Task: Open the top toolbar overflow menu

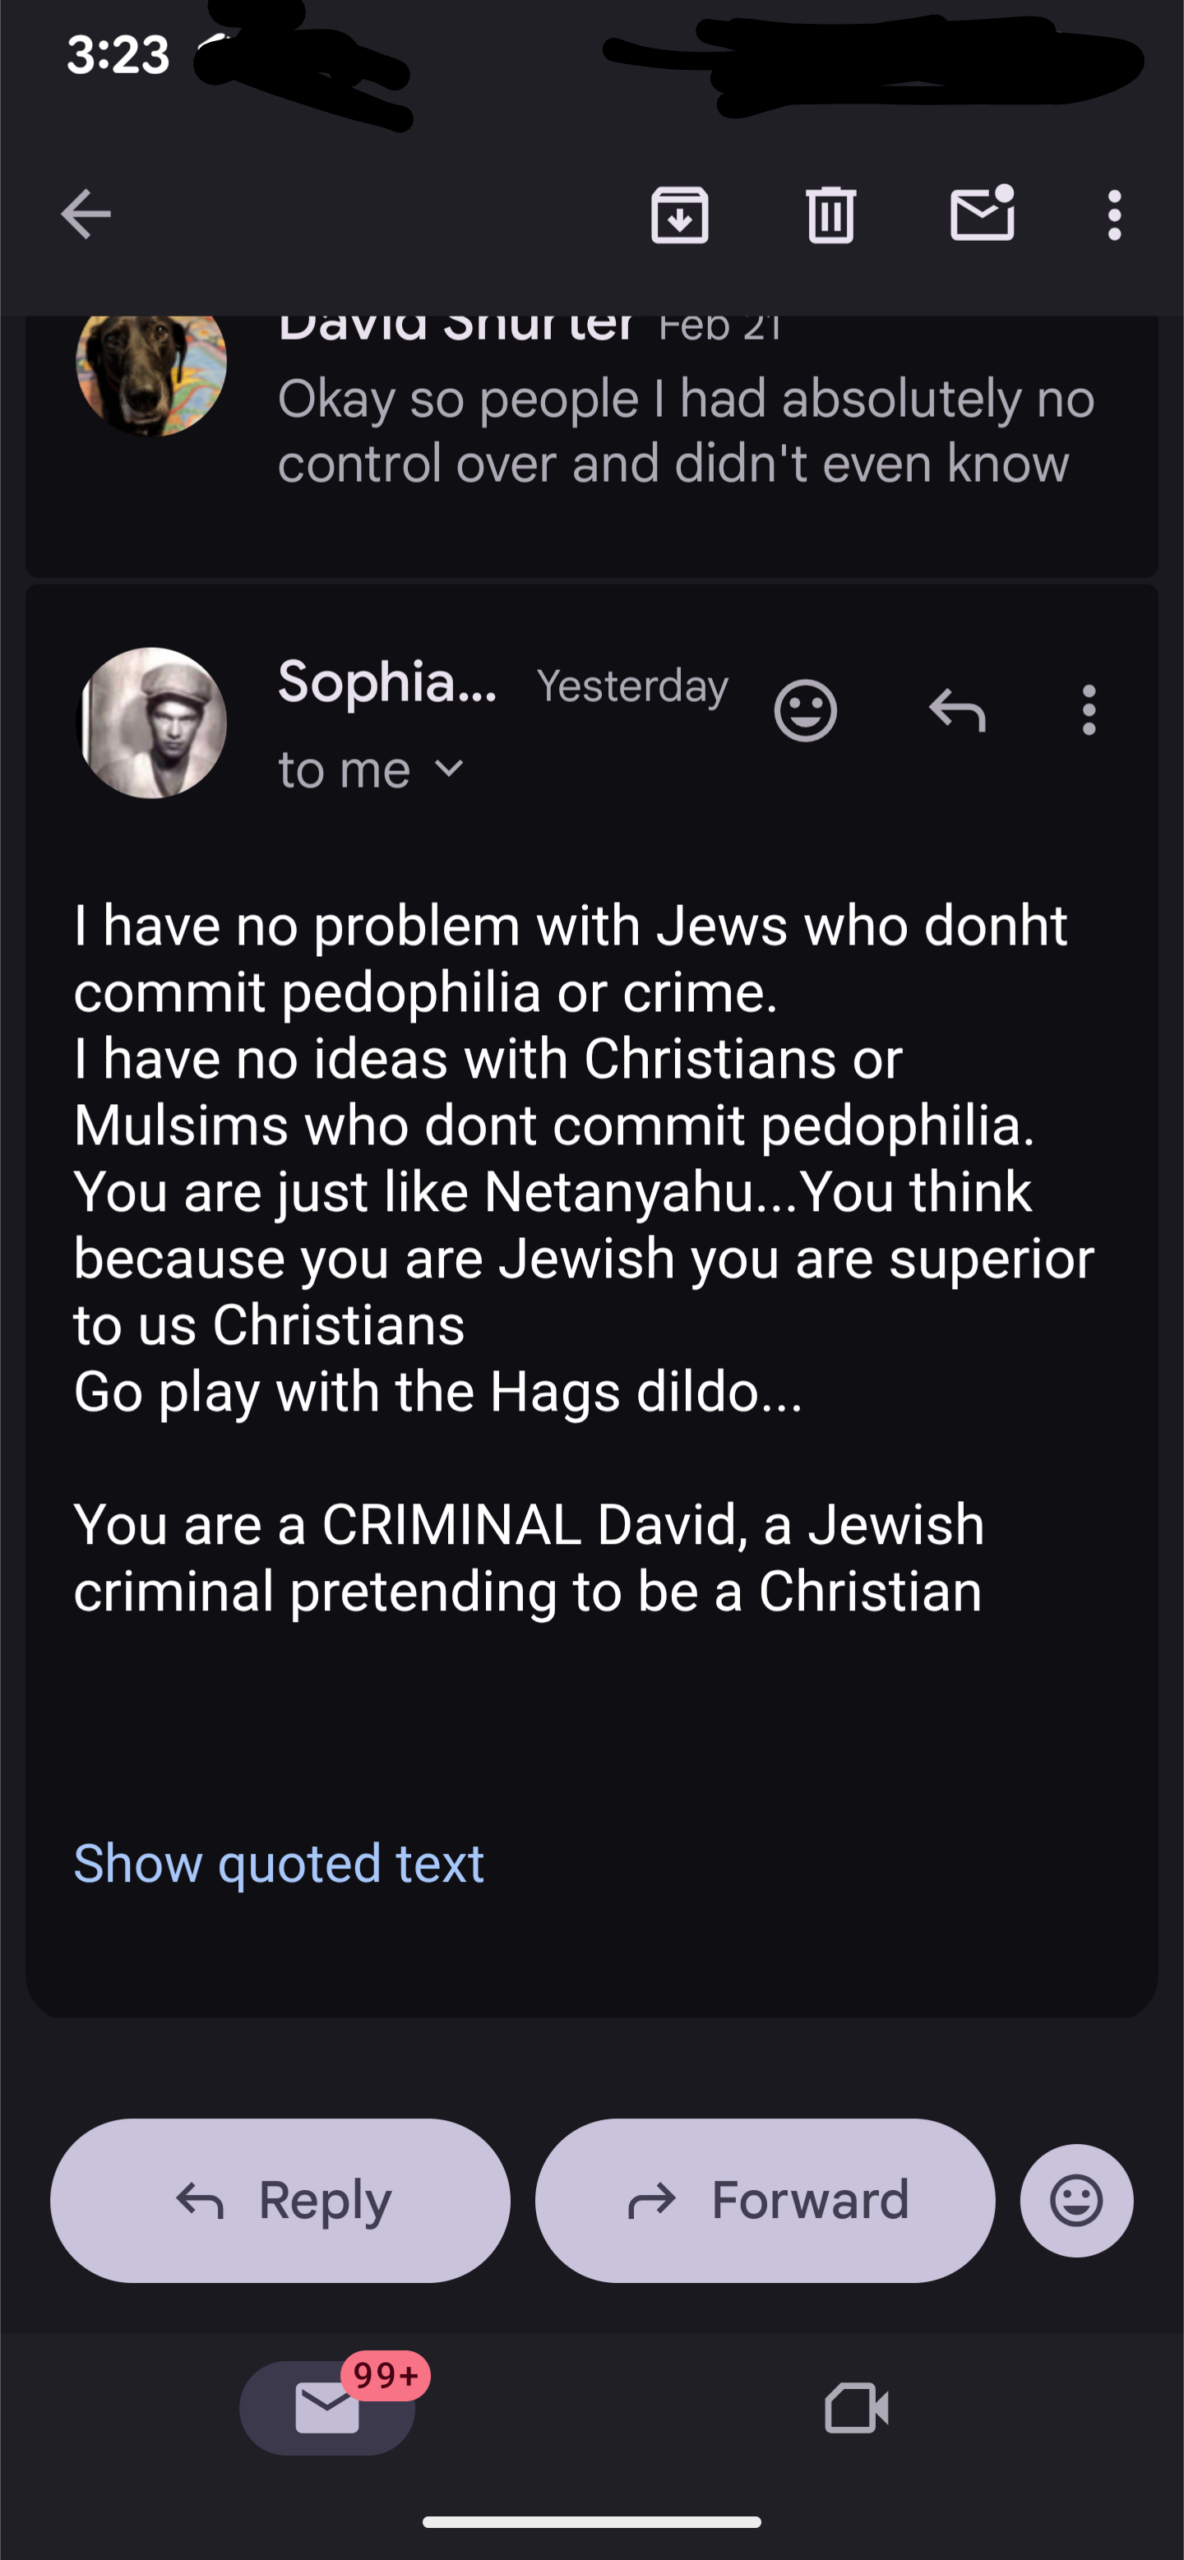Action: [x=1114, y=214]
